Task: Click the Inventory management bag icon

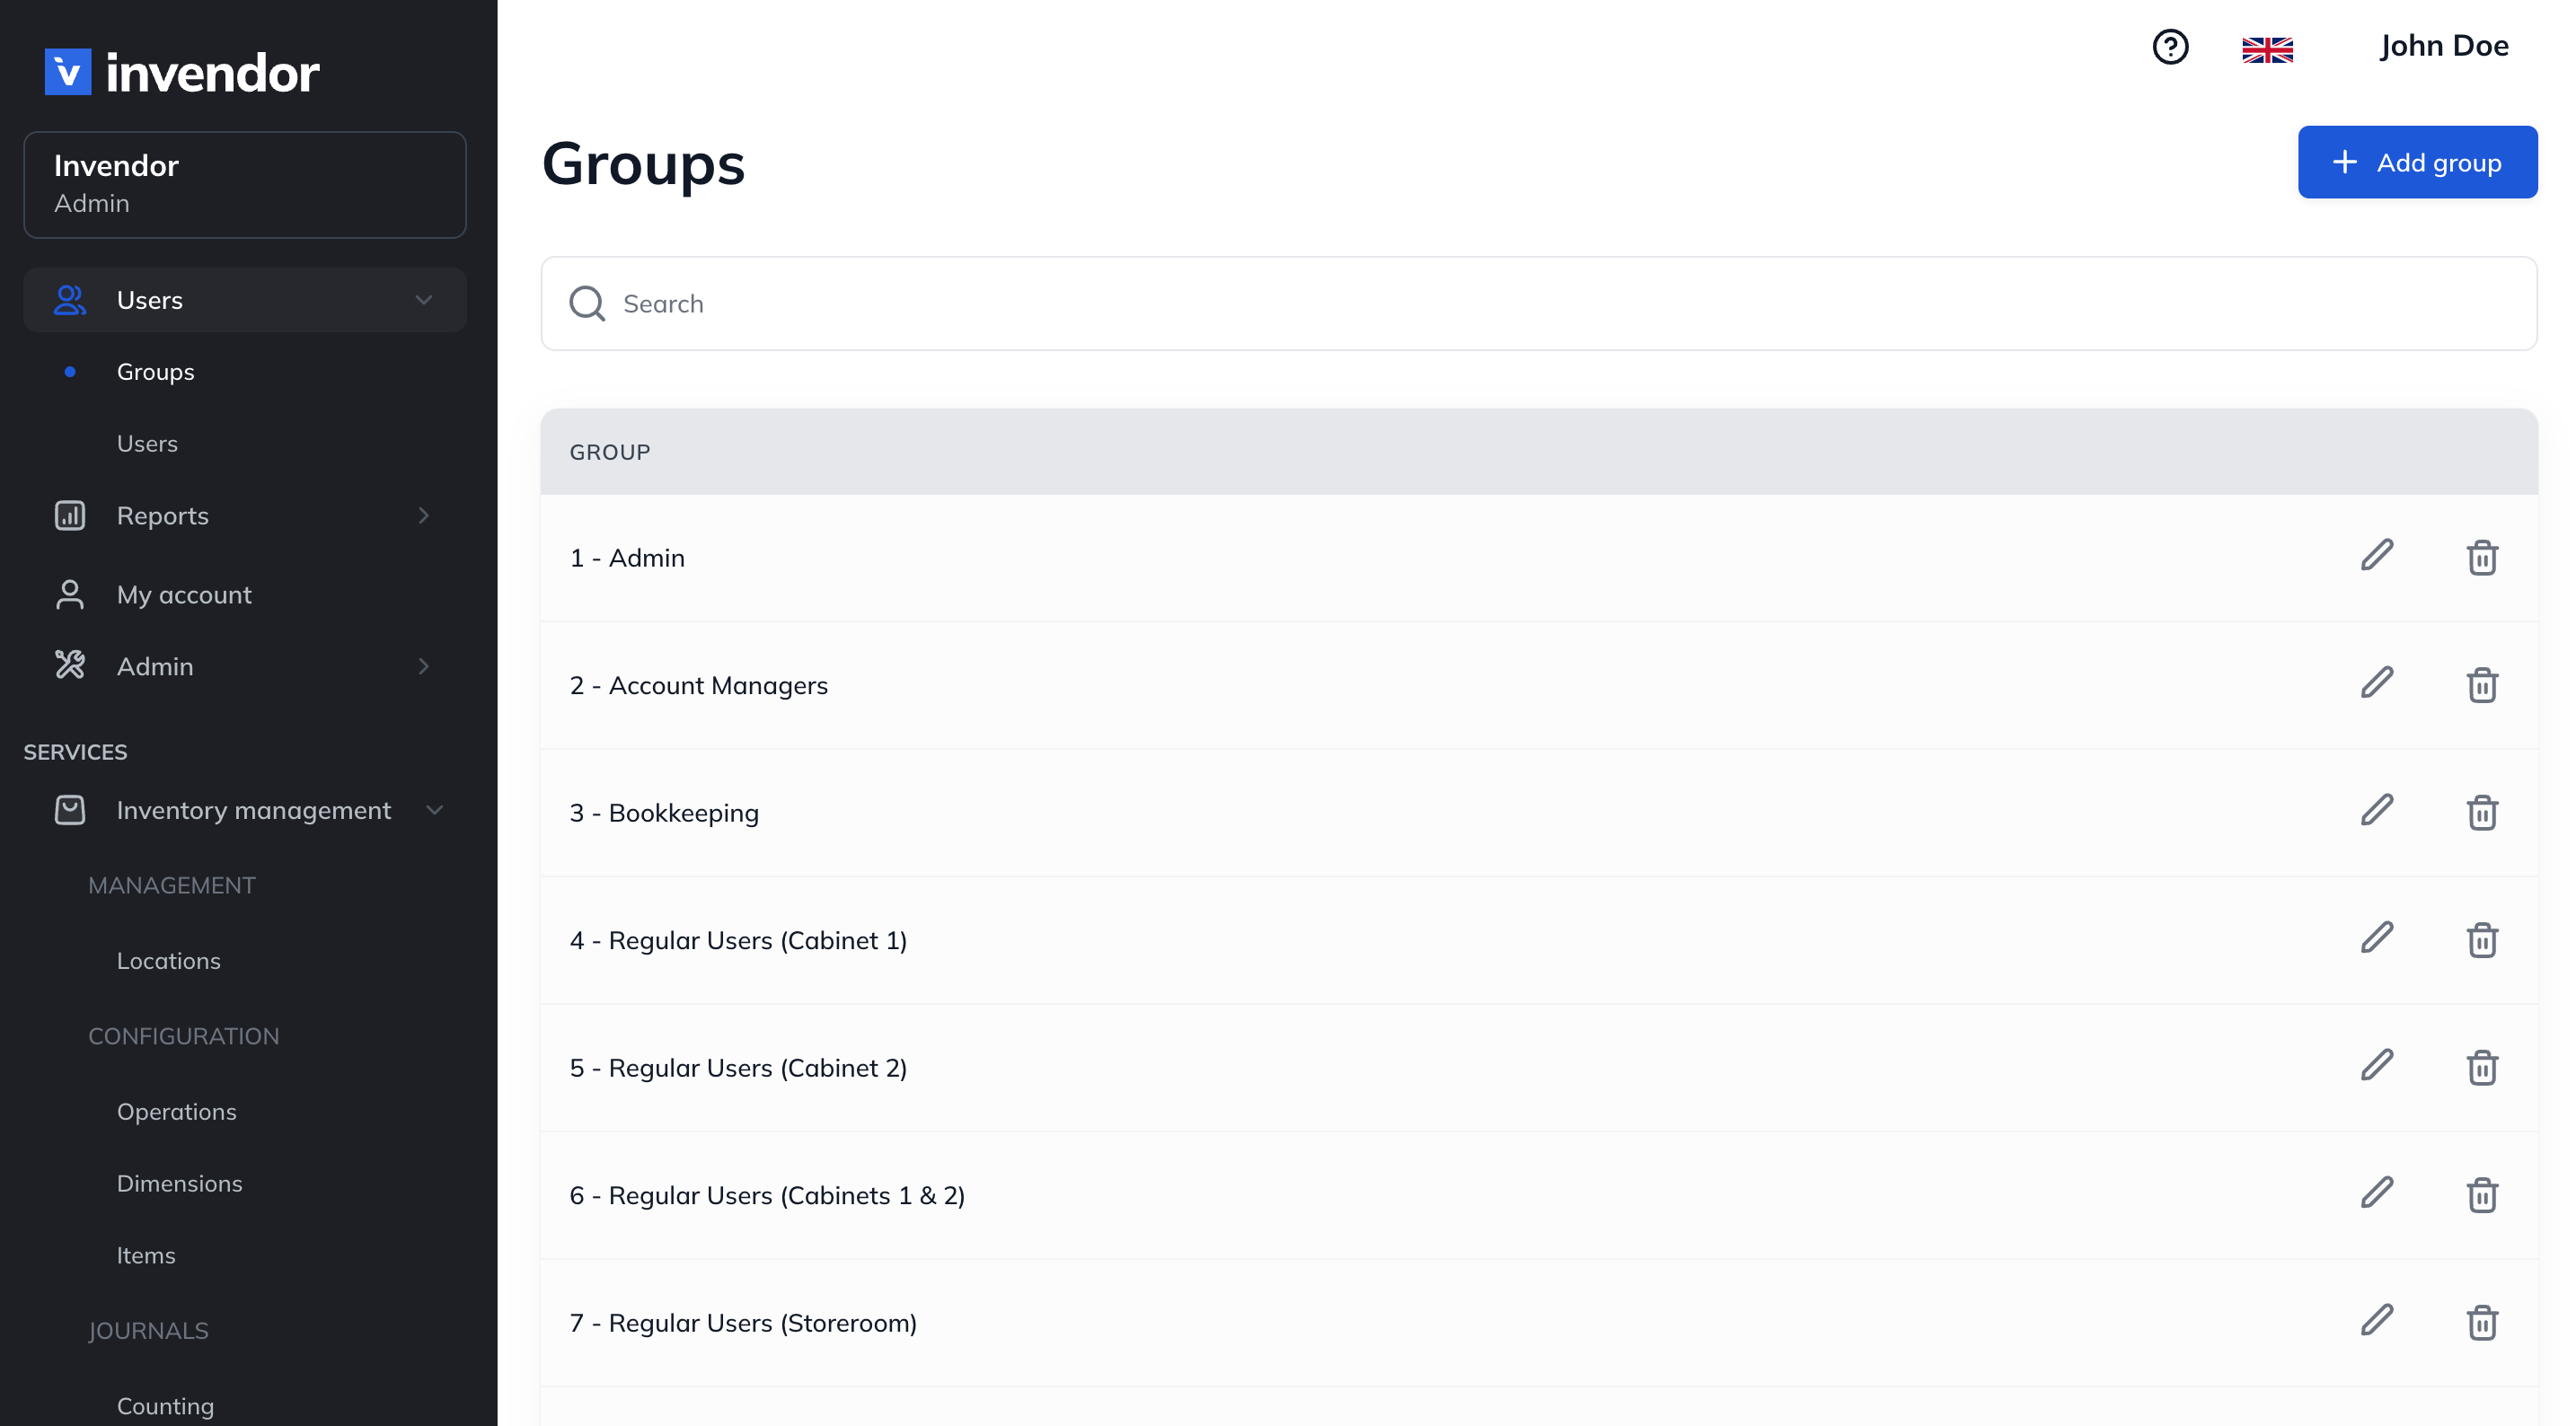Action: pos(69,810)
